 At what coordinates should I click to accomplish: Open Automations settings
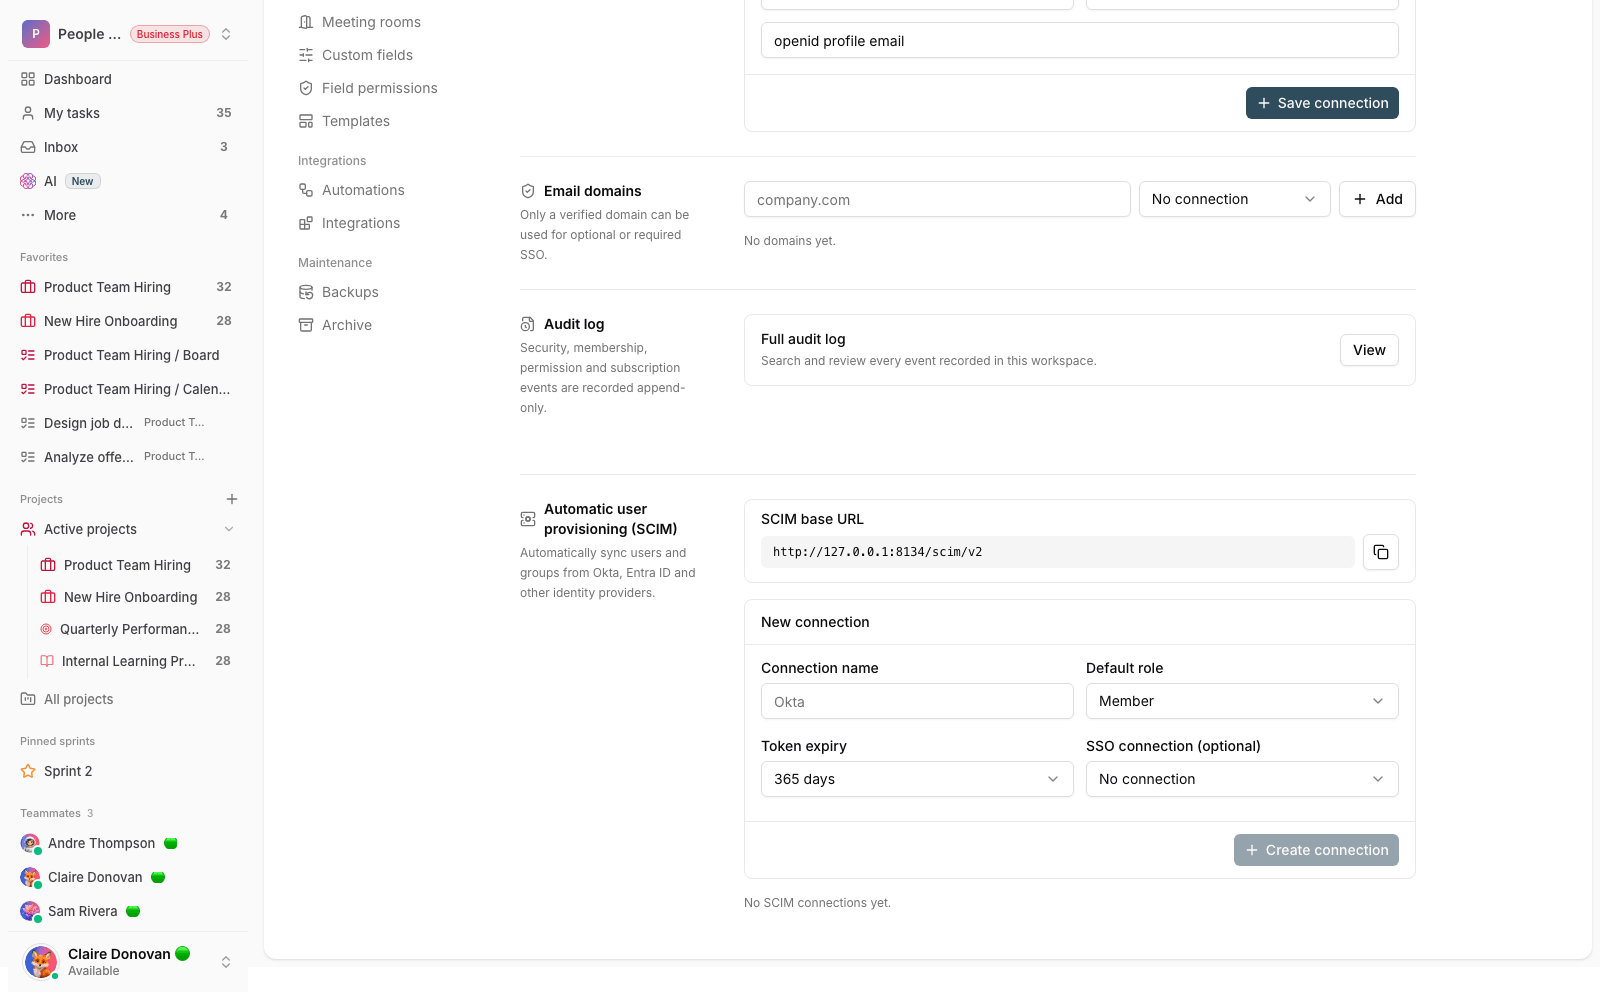pyautogui.click(x=363, y=190)
